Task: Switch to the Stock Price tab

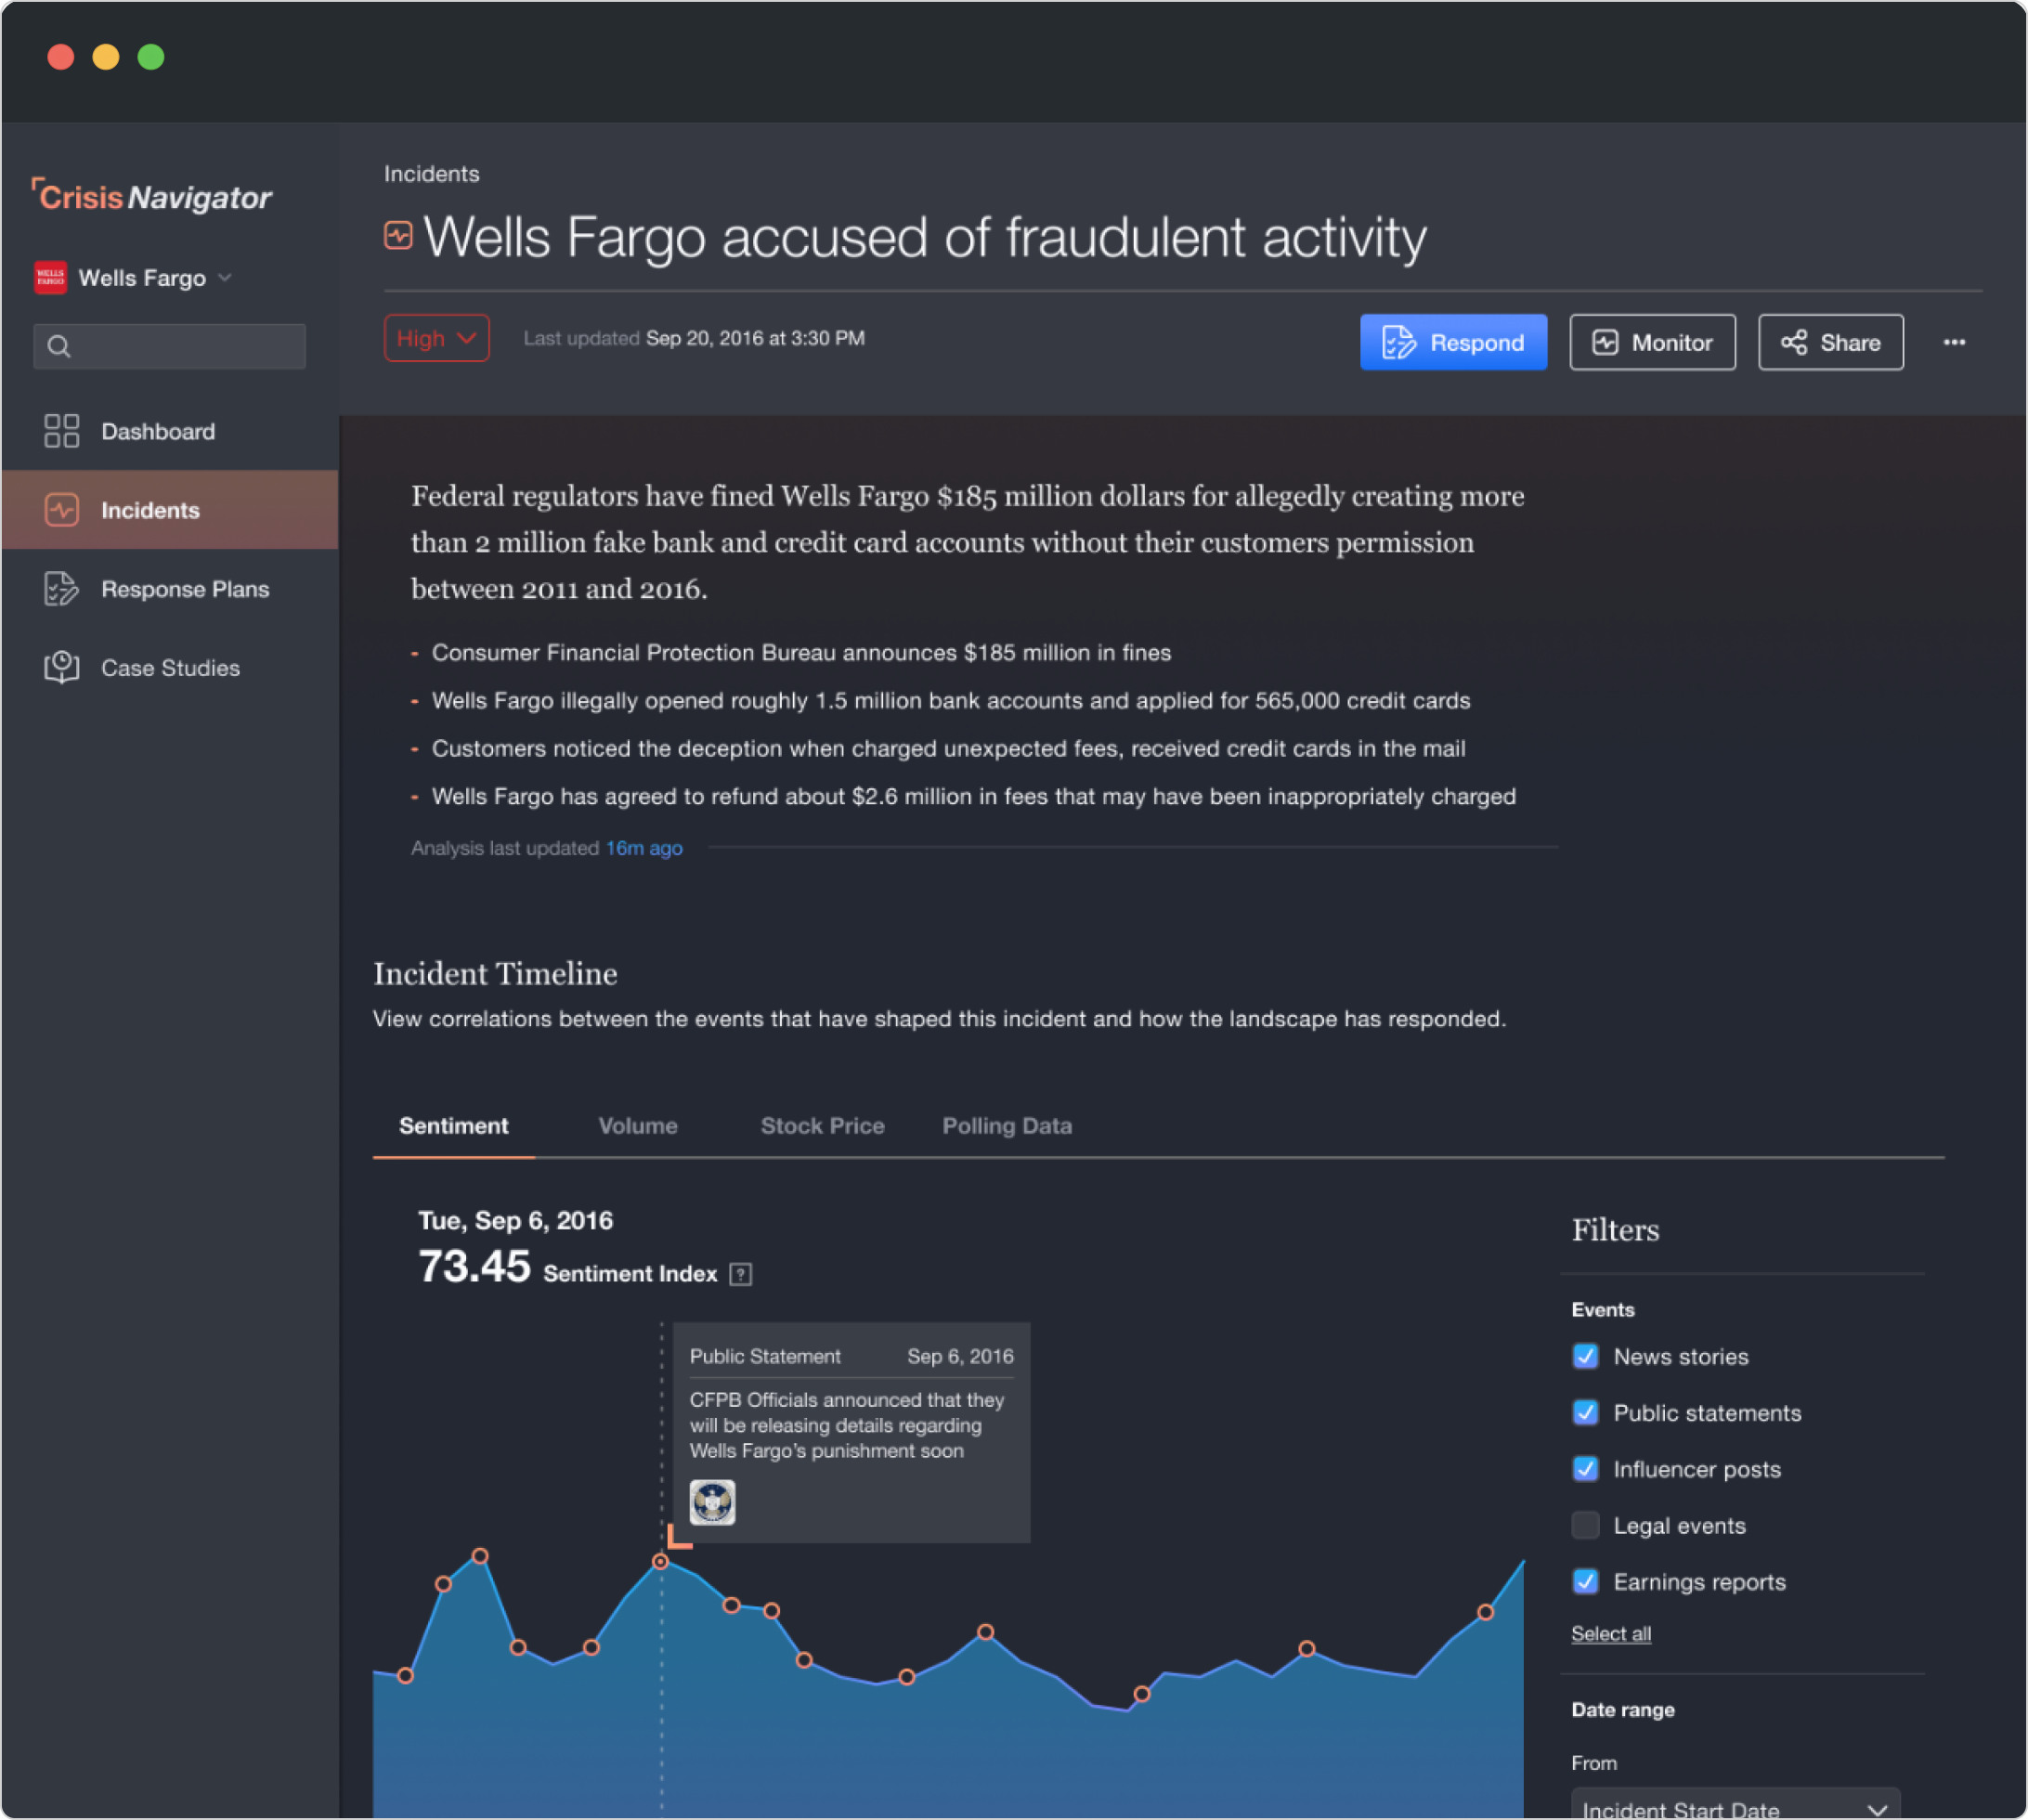Action: (x=822, y=1126)
